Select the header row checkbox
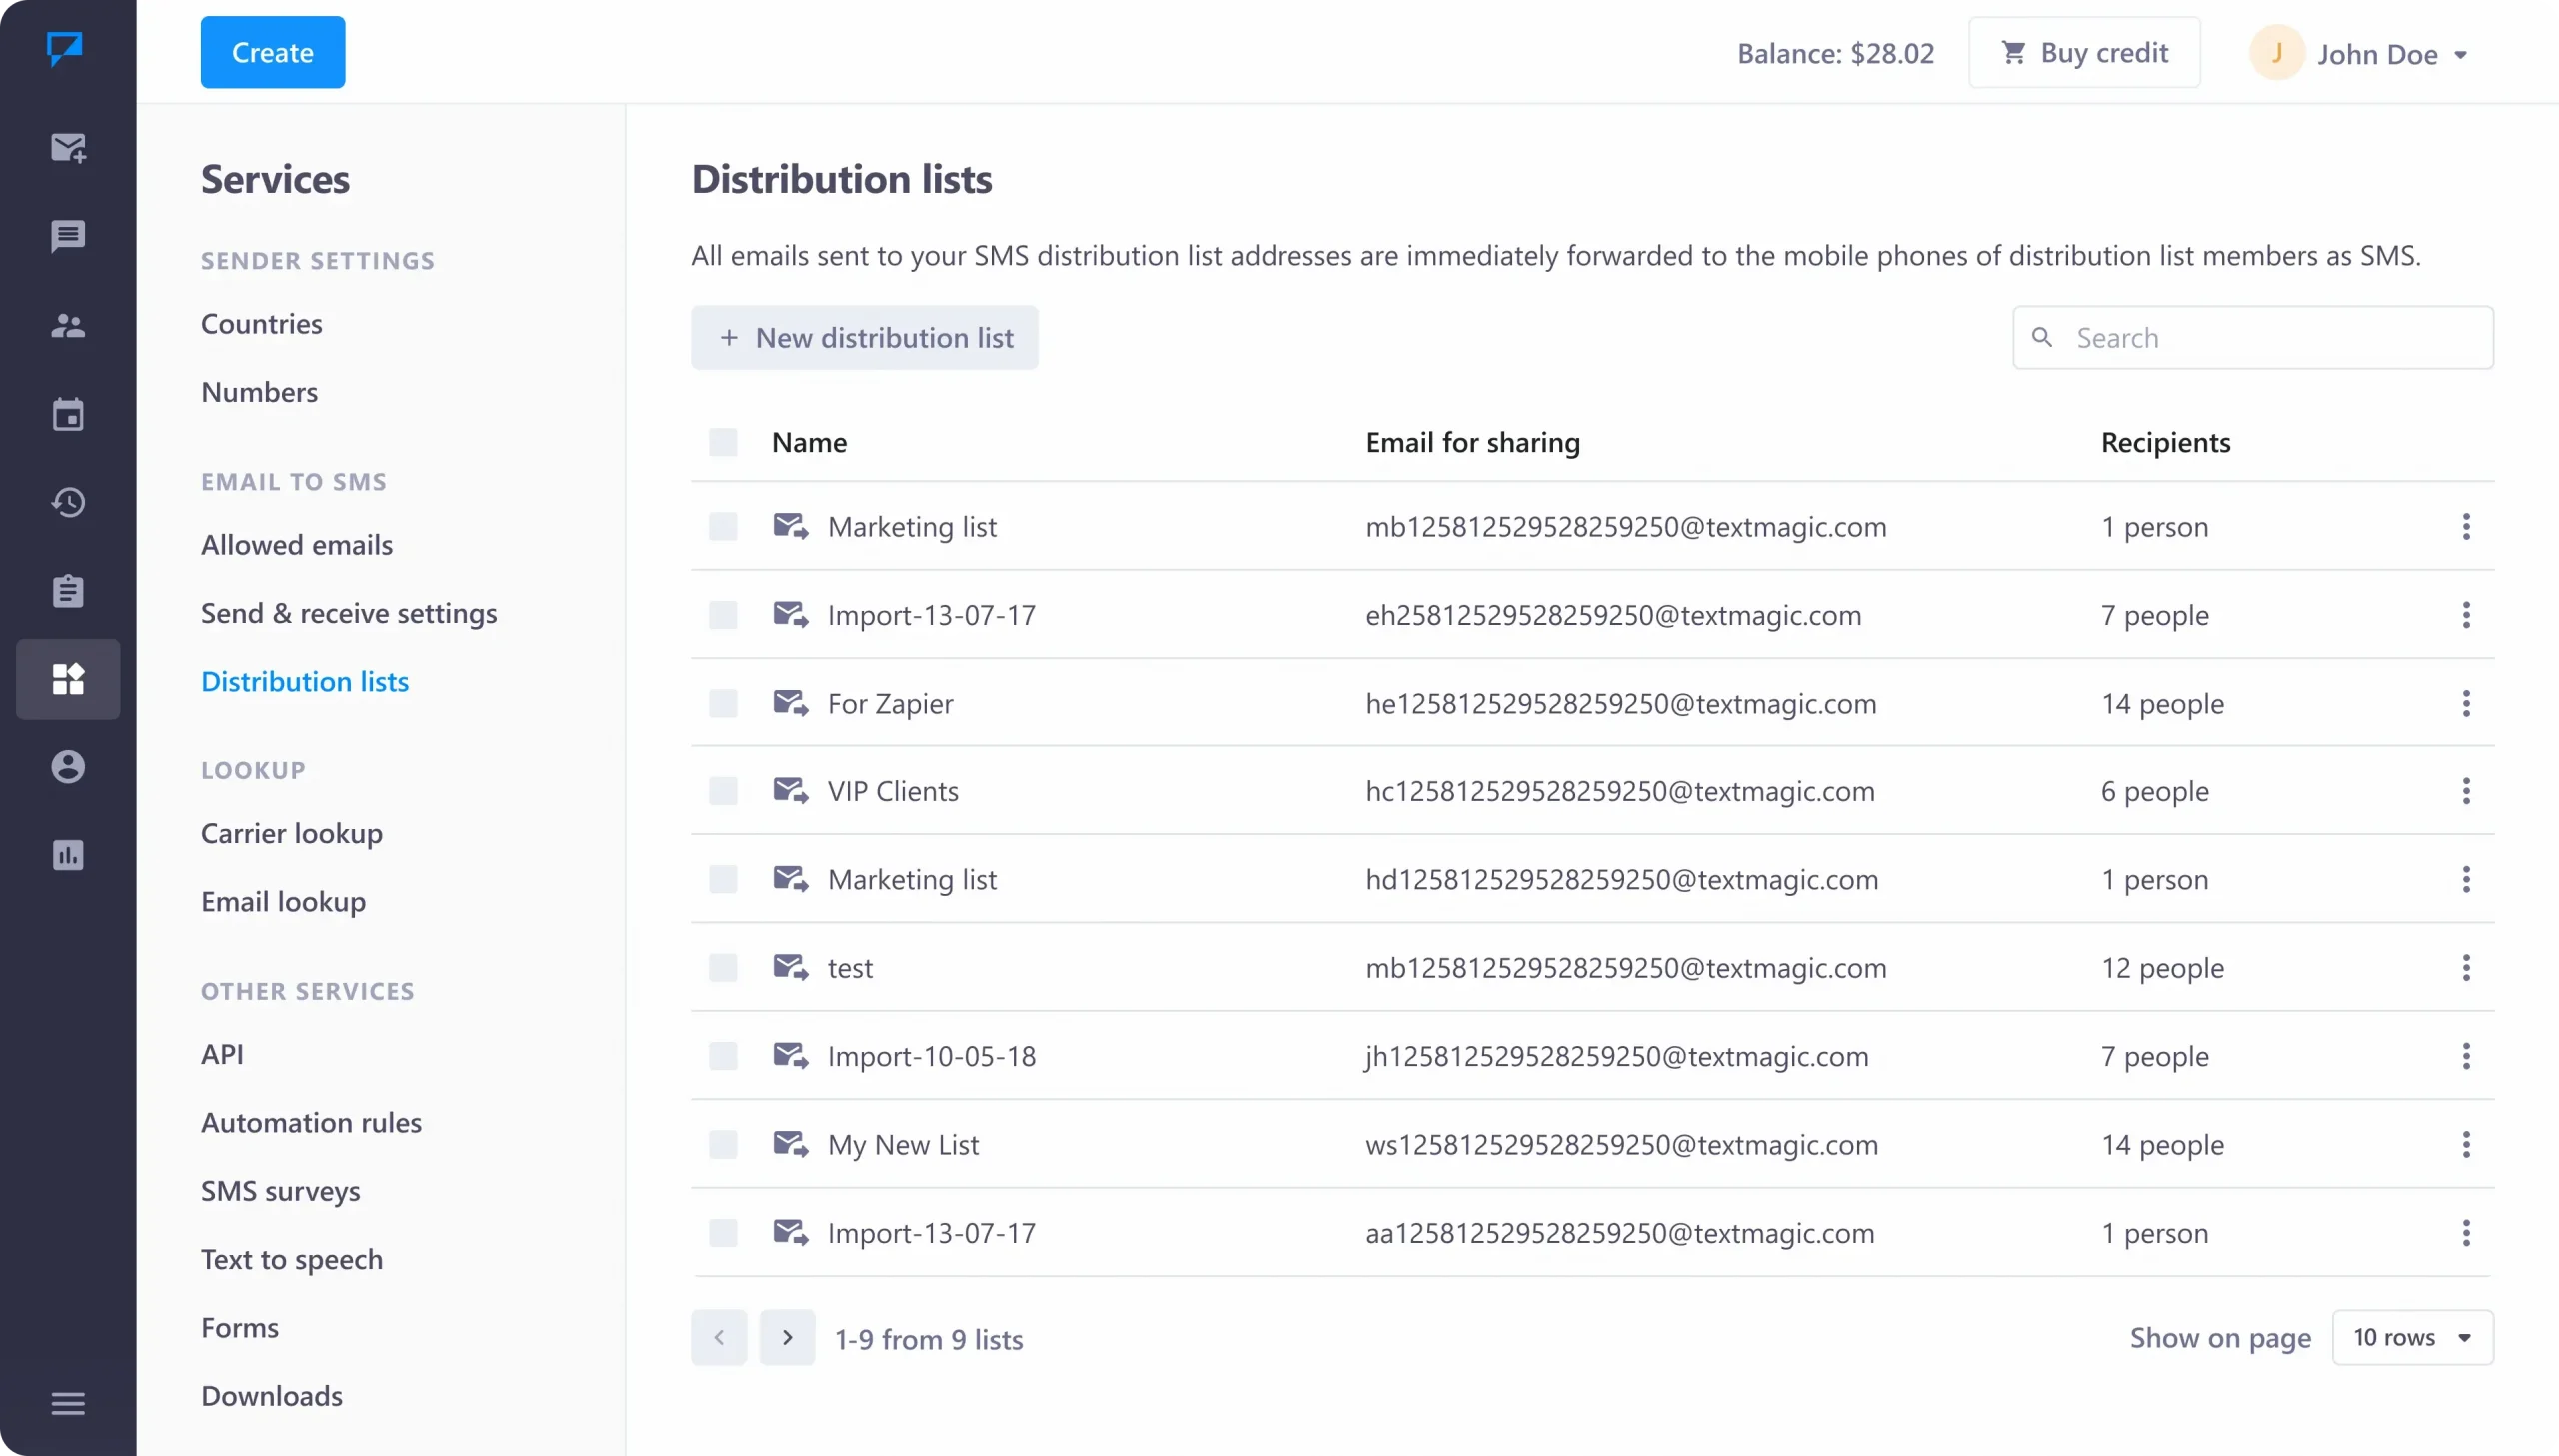Screen dimensions: 2559x1456 pyautogui.click(x=723, y=441)
